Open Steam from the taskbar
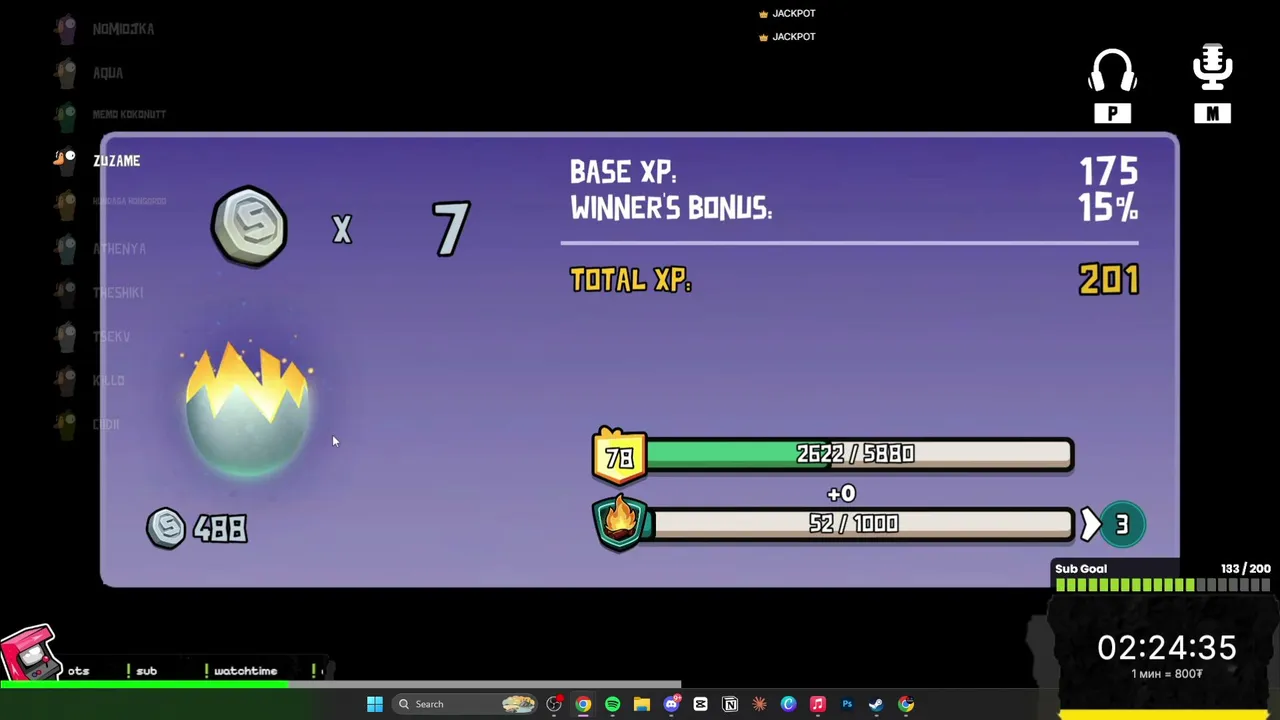1280x720 pixels. click(x=876, y=704)
